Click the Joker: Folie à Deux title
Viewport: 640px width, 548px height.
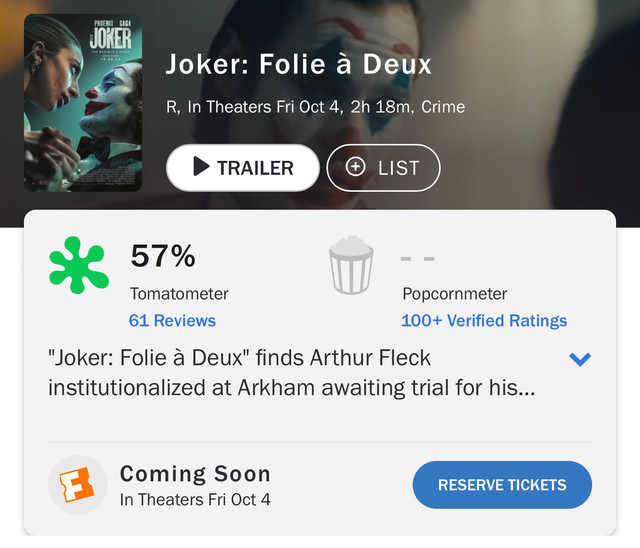coord(298,64)
